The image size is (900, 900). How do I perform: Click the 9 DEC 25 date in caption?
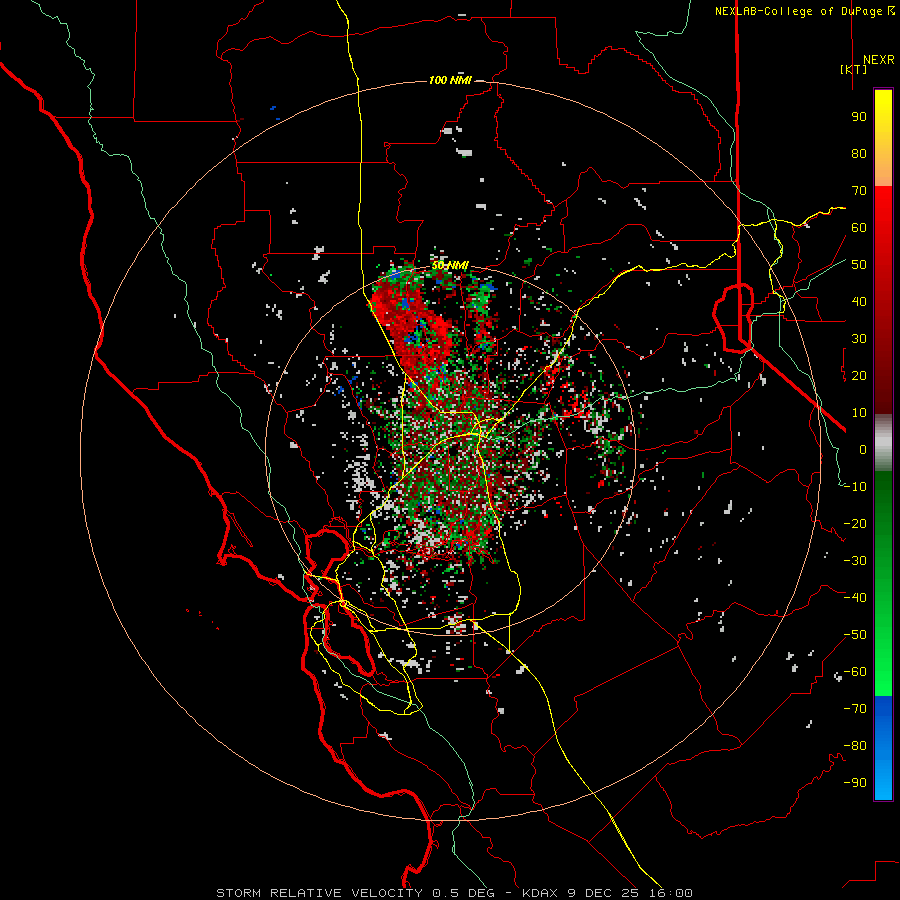pyautogui.click(x=603, y=893)
